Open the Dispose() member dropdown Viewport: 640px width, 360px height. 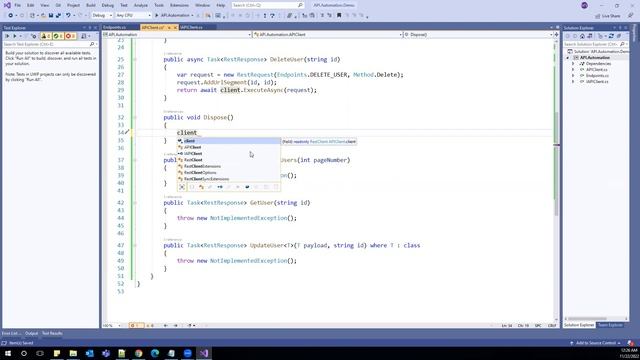[478, 35]
